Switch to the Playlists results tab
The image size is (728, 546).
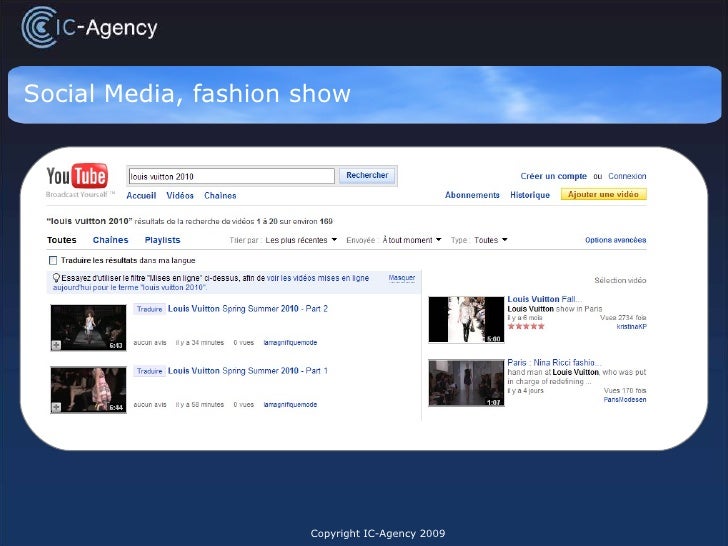(x=162, y=240)
